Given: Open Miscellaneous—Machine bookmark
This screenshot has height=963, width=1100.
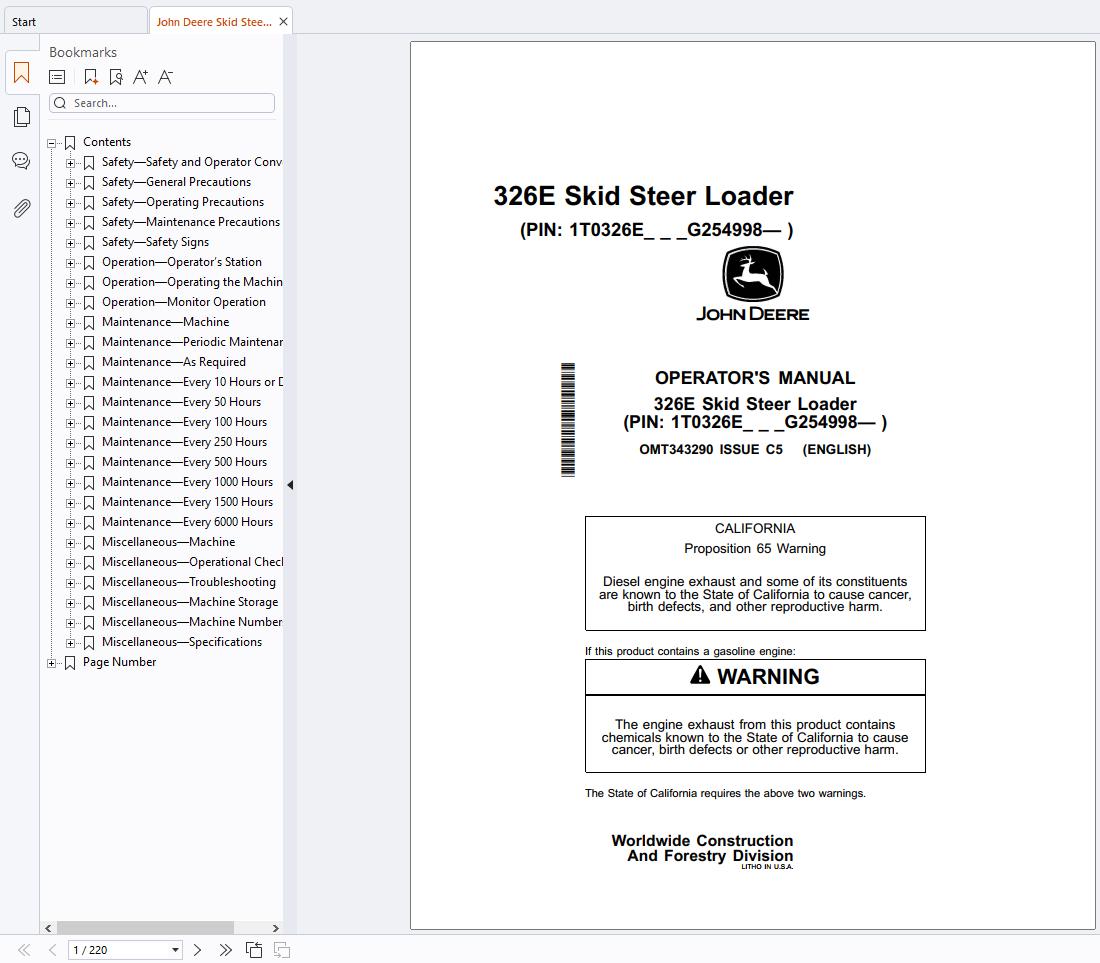Looking at the screenshot, I should [168, 542].
